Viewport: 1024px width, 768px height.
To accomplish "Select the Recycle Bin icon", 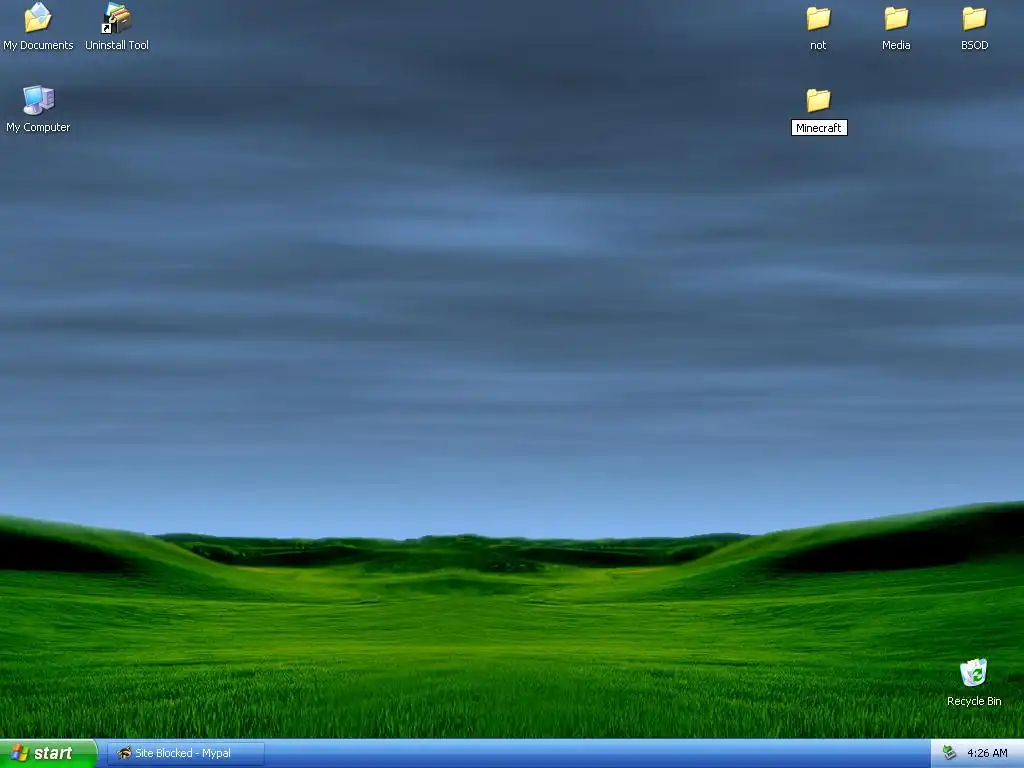I will (x=974, y=673).
